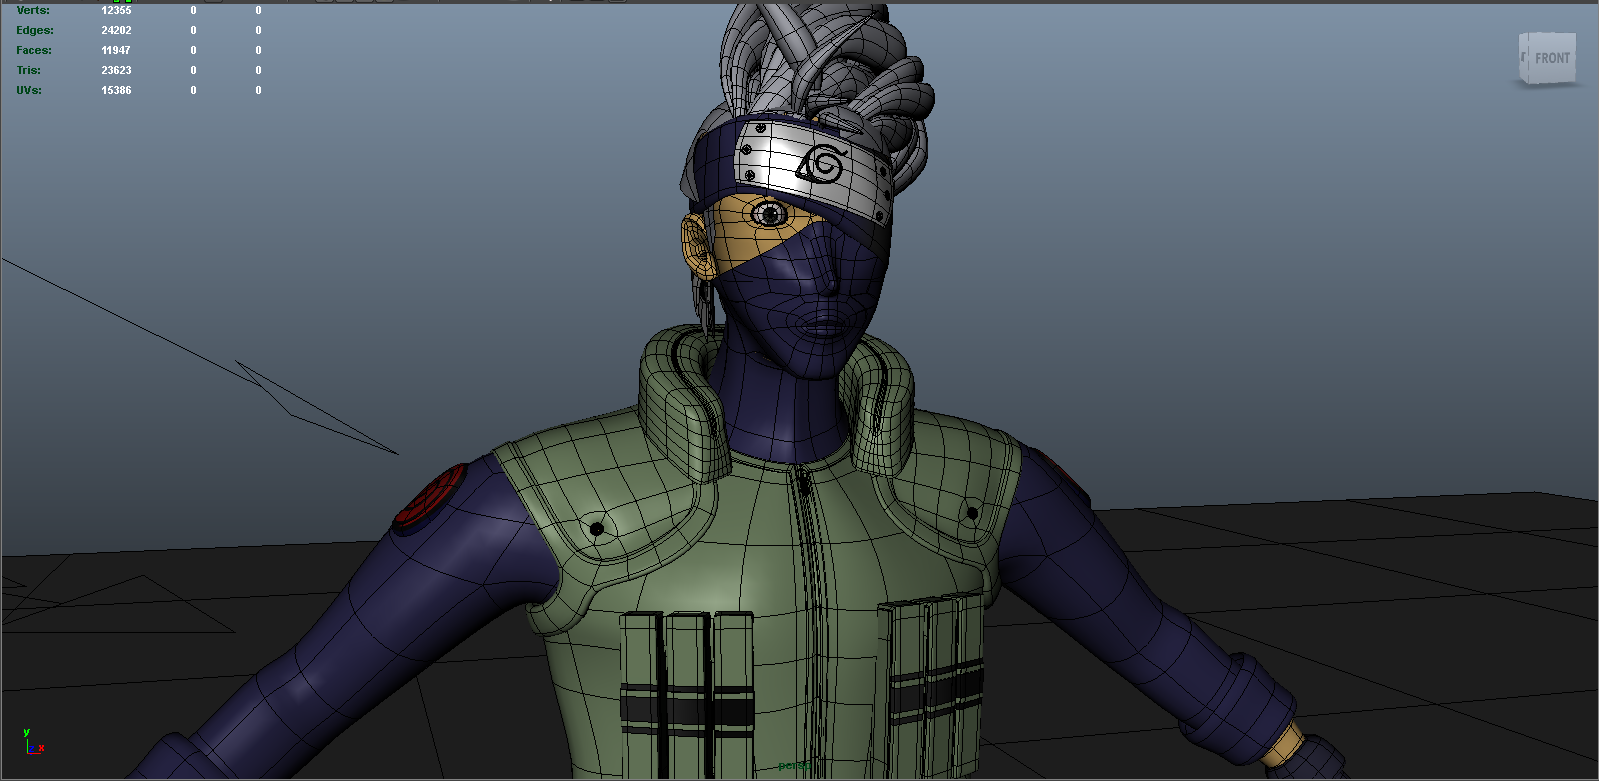Select the character's ear
1599x781 pixels.
pyautogui.click(x=696, y=245)
